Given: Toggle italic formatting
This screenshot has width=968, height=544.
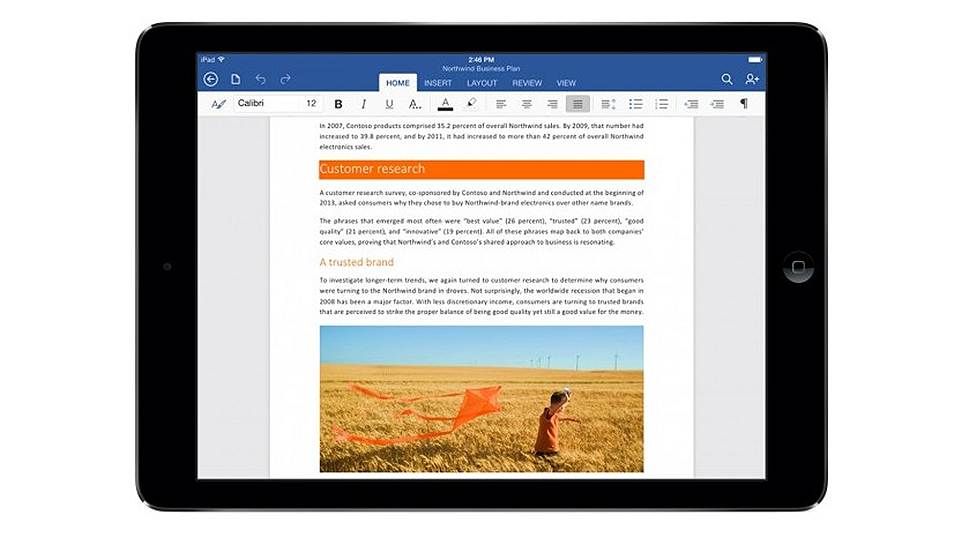Looking at the screenshot, I should (363, 104).
